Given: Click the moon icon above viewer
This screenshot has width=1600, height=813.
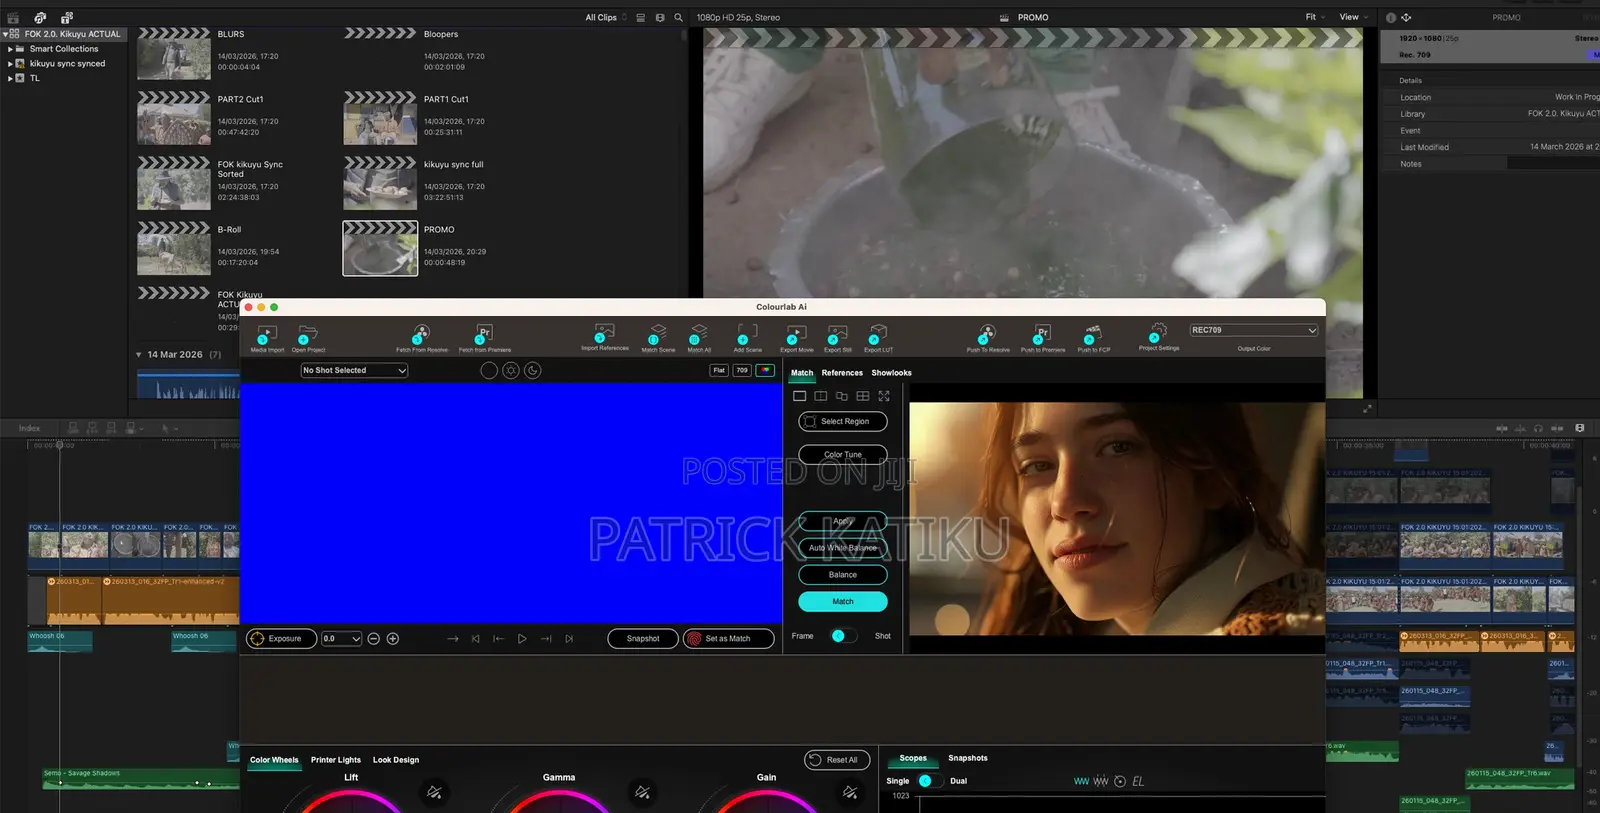Looking at the screenshot, I should (533, 370).
